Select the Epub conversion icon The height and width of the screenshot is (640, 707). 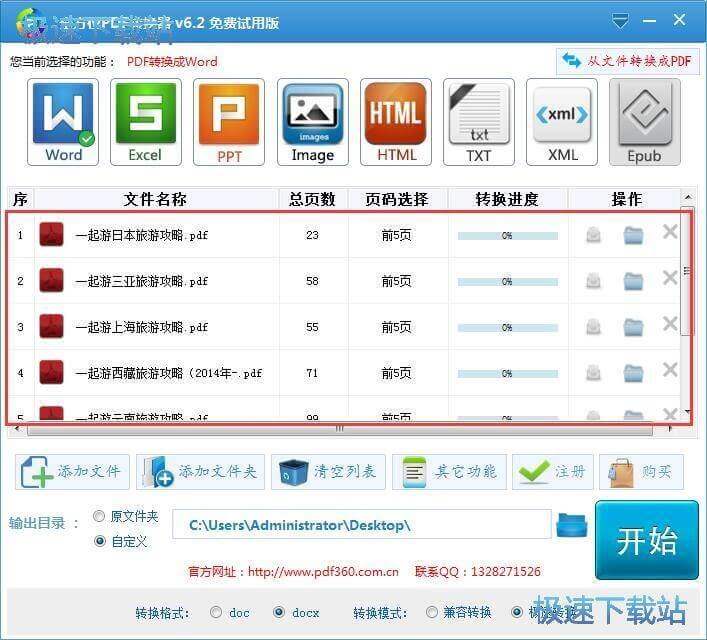coord(645,122)
